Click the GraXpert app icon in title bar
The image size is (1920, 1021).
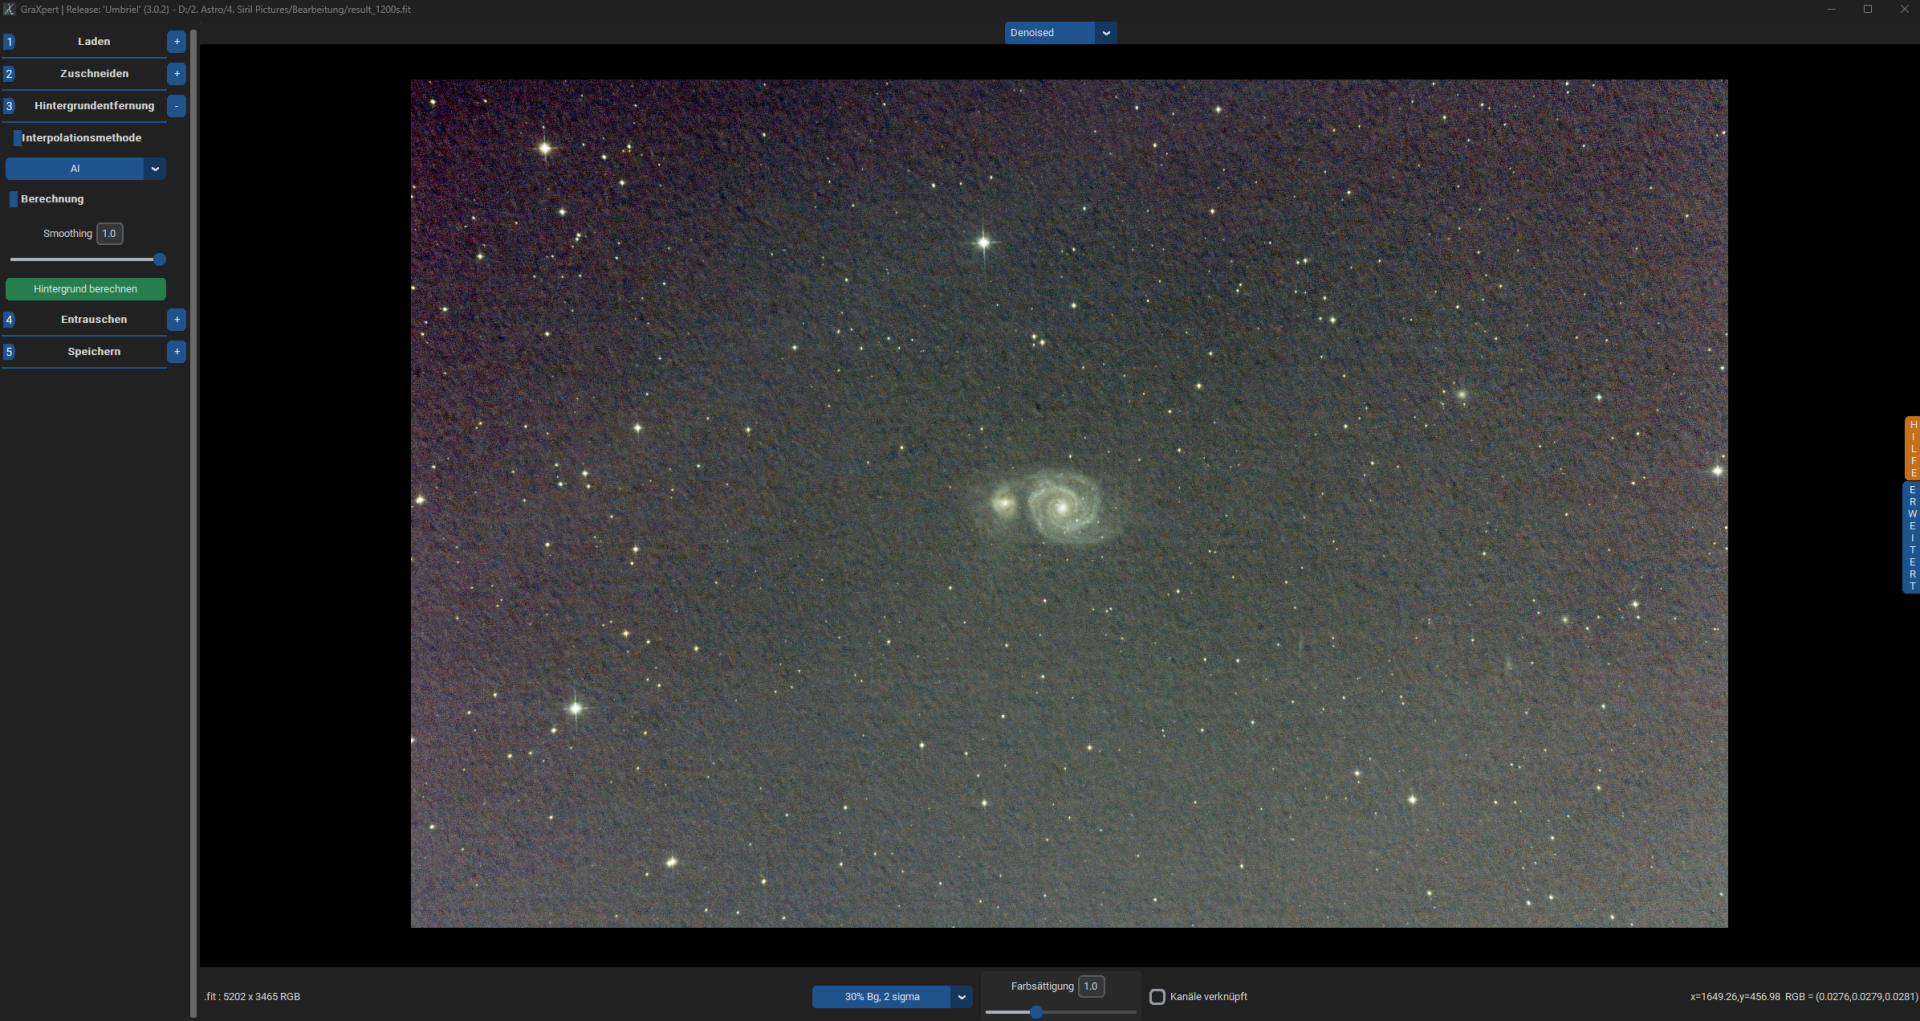(x=9, y=9)
